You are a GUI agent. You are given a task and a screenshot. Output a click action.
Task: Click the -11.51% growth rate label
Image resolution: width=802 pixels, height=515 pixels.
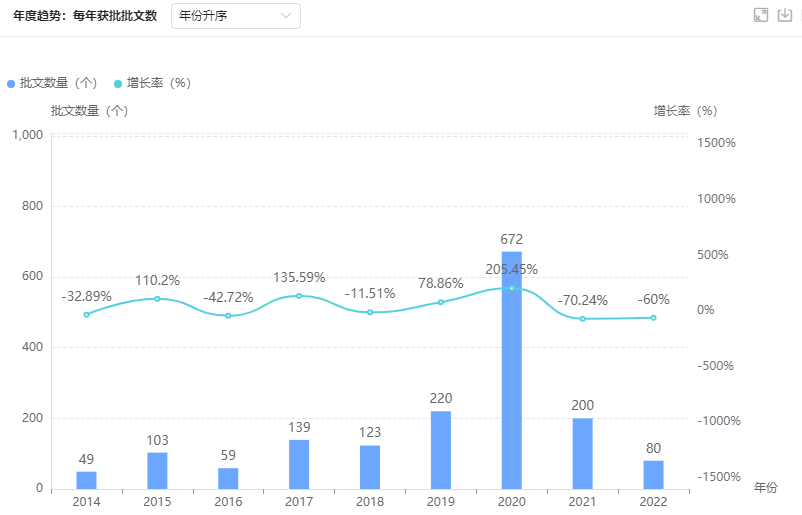370,294
